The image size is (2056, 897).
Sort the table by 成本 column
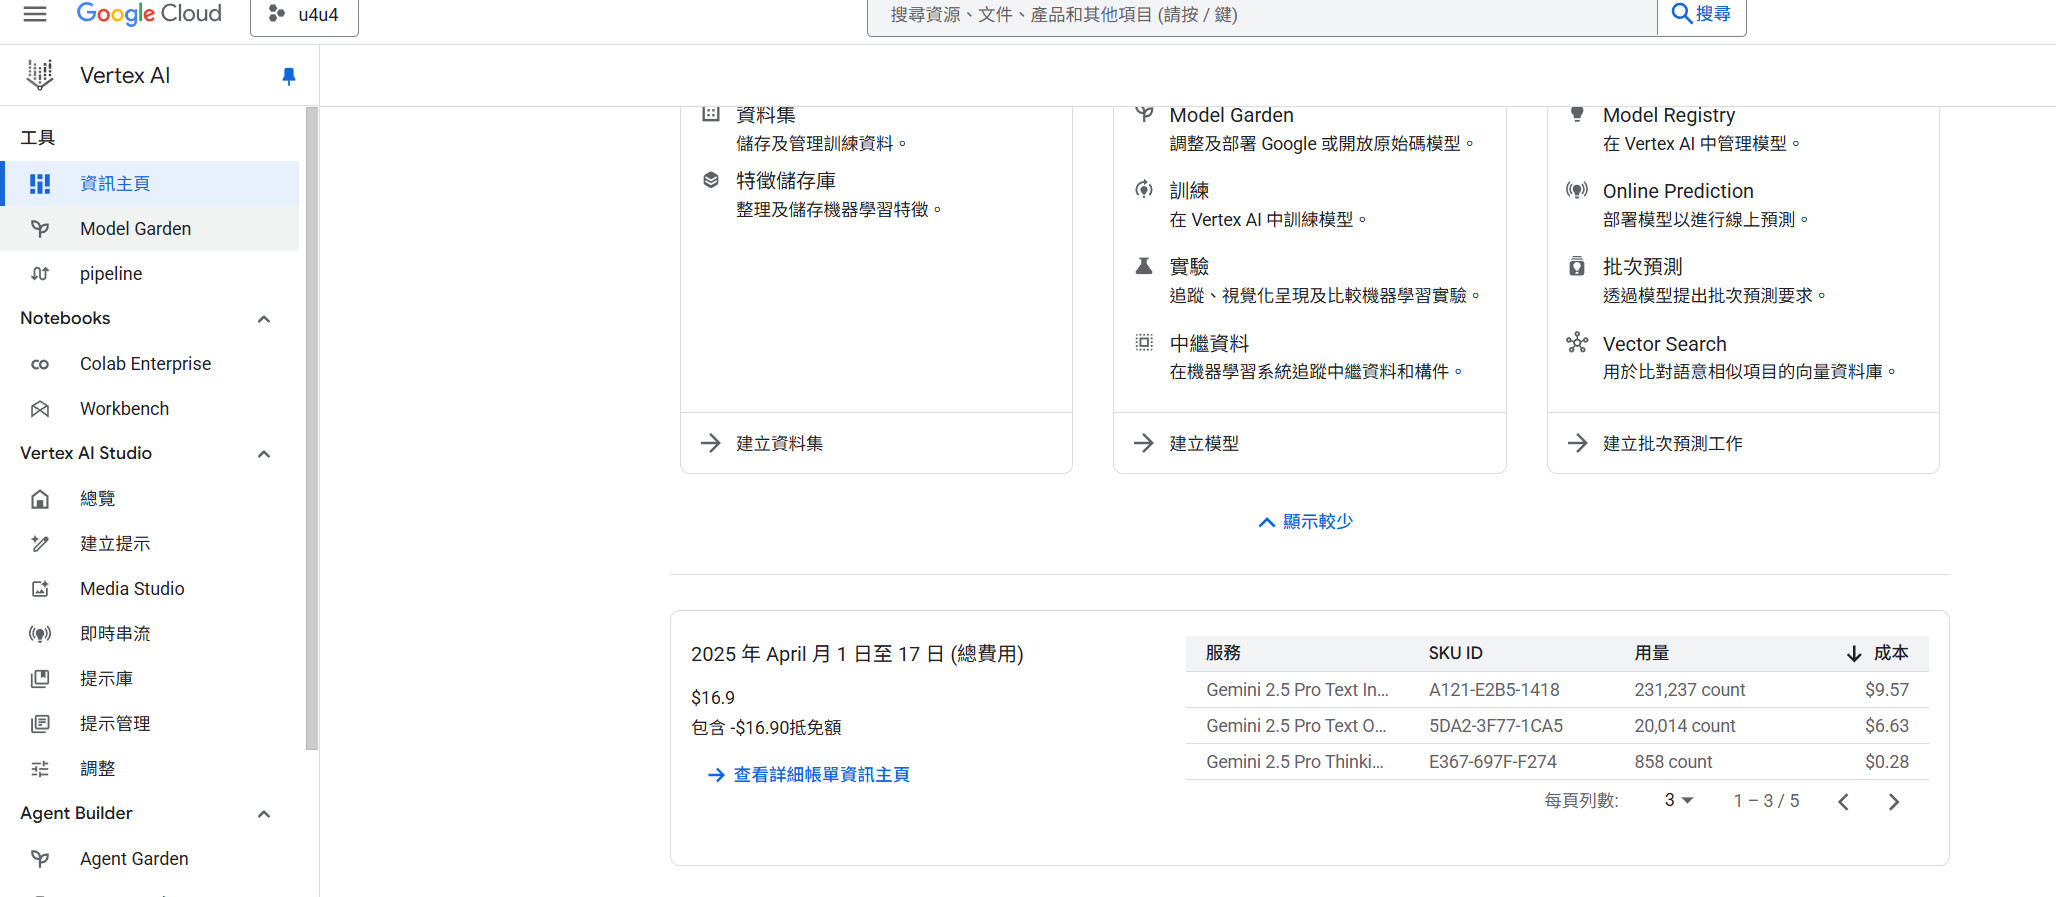[x=1889, y=653]
